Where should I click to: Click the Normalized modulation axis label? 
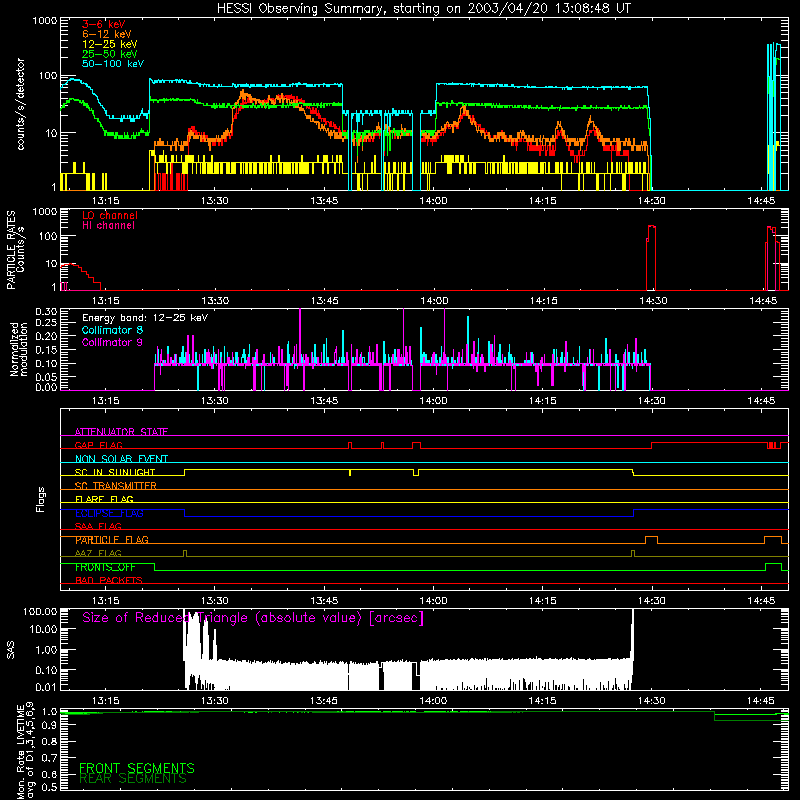point(19,349)
